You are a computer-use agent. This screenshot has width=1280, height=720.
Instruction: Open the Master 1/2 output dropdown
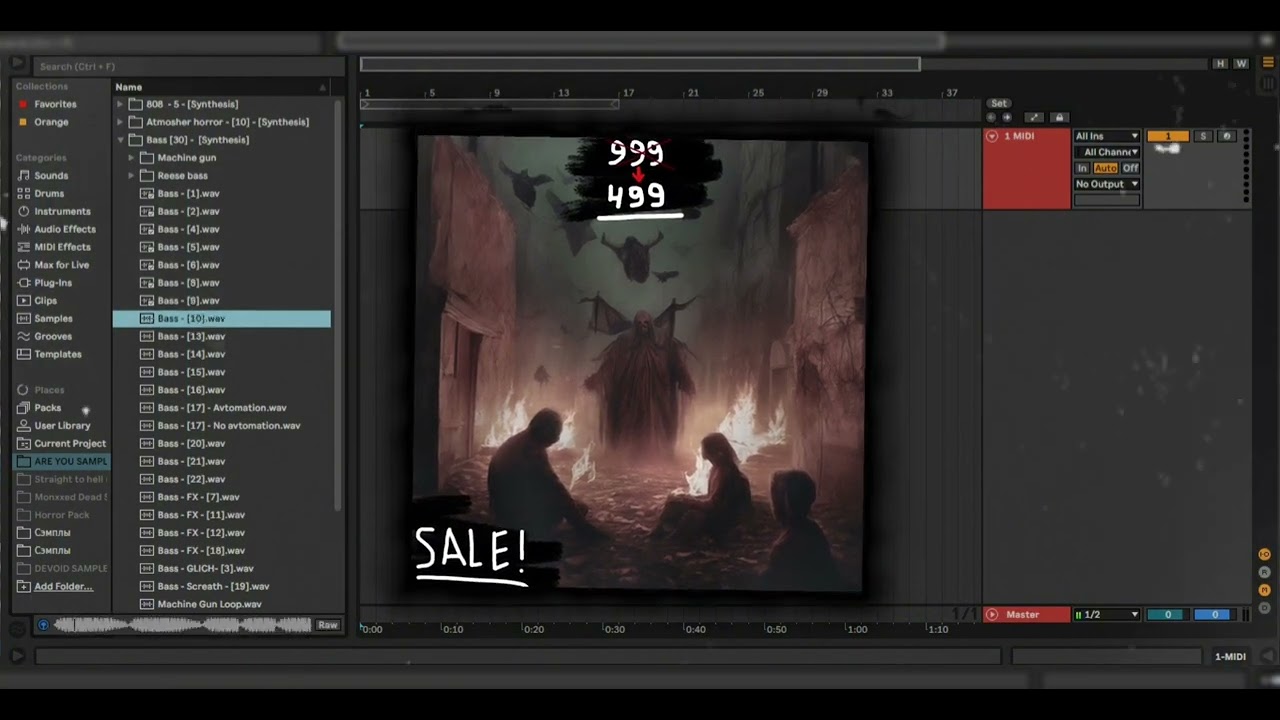1107,615
